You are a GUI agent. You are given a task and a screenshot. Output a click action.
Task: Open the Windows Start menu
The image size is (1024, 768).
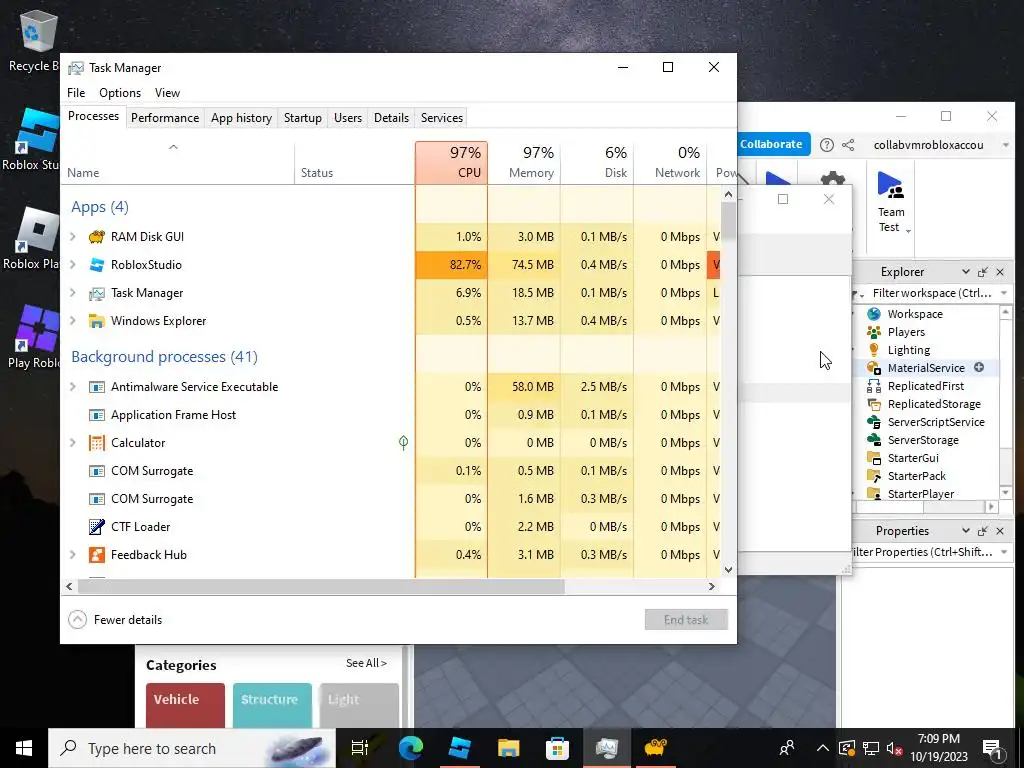click(x=24, y=748)
